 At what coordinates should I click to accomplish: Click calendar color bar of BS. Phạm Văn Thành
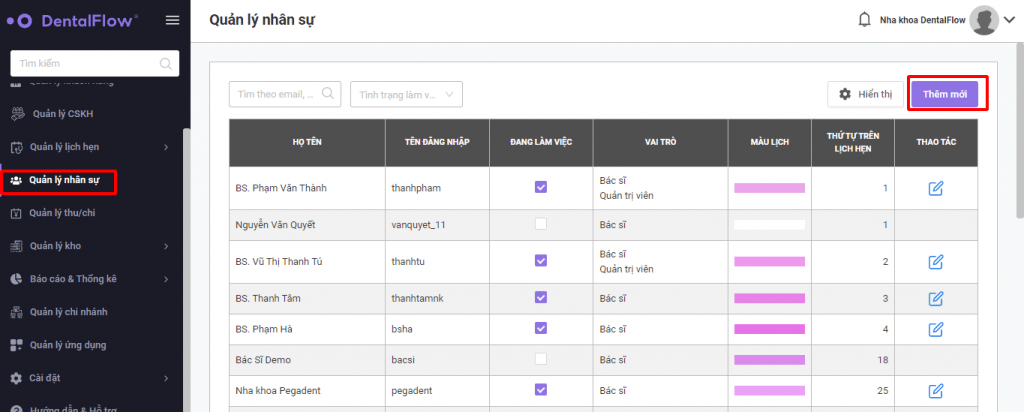(769, 188)
